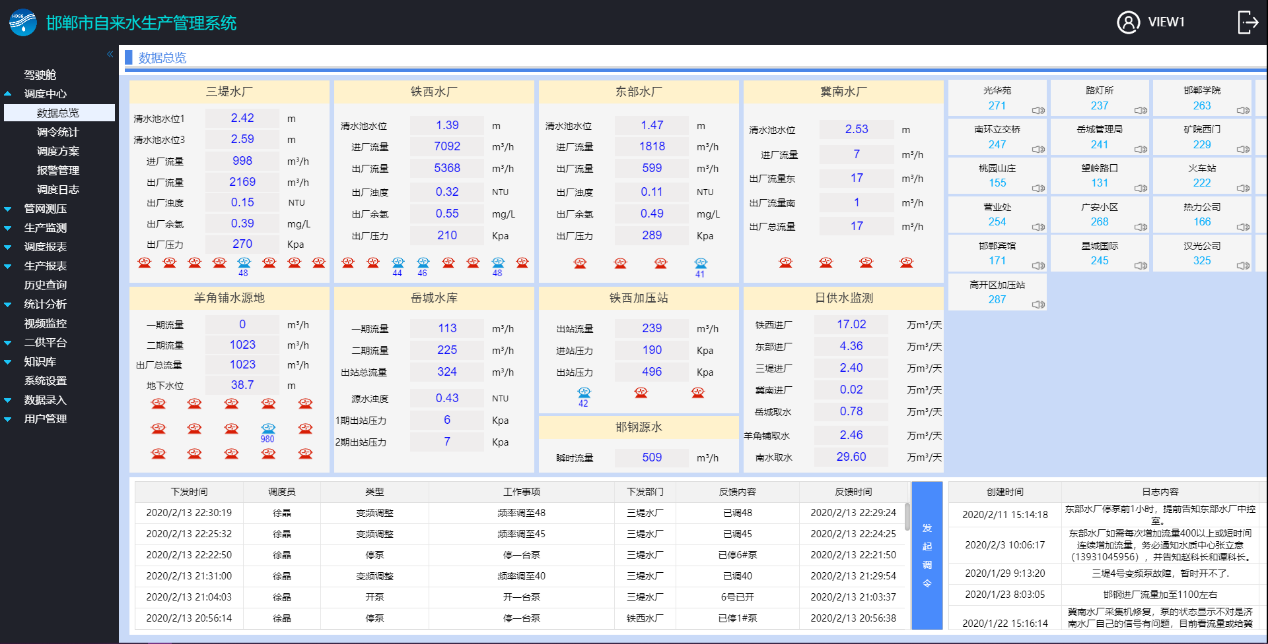Viewport: 1268px width, 644px height.
Task: Click the blue pump icon labeled 44
Action: tap(397, 263)
